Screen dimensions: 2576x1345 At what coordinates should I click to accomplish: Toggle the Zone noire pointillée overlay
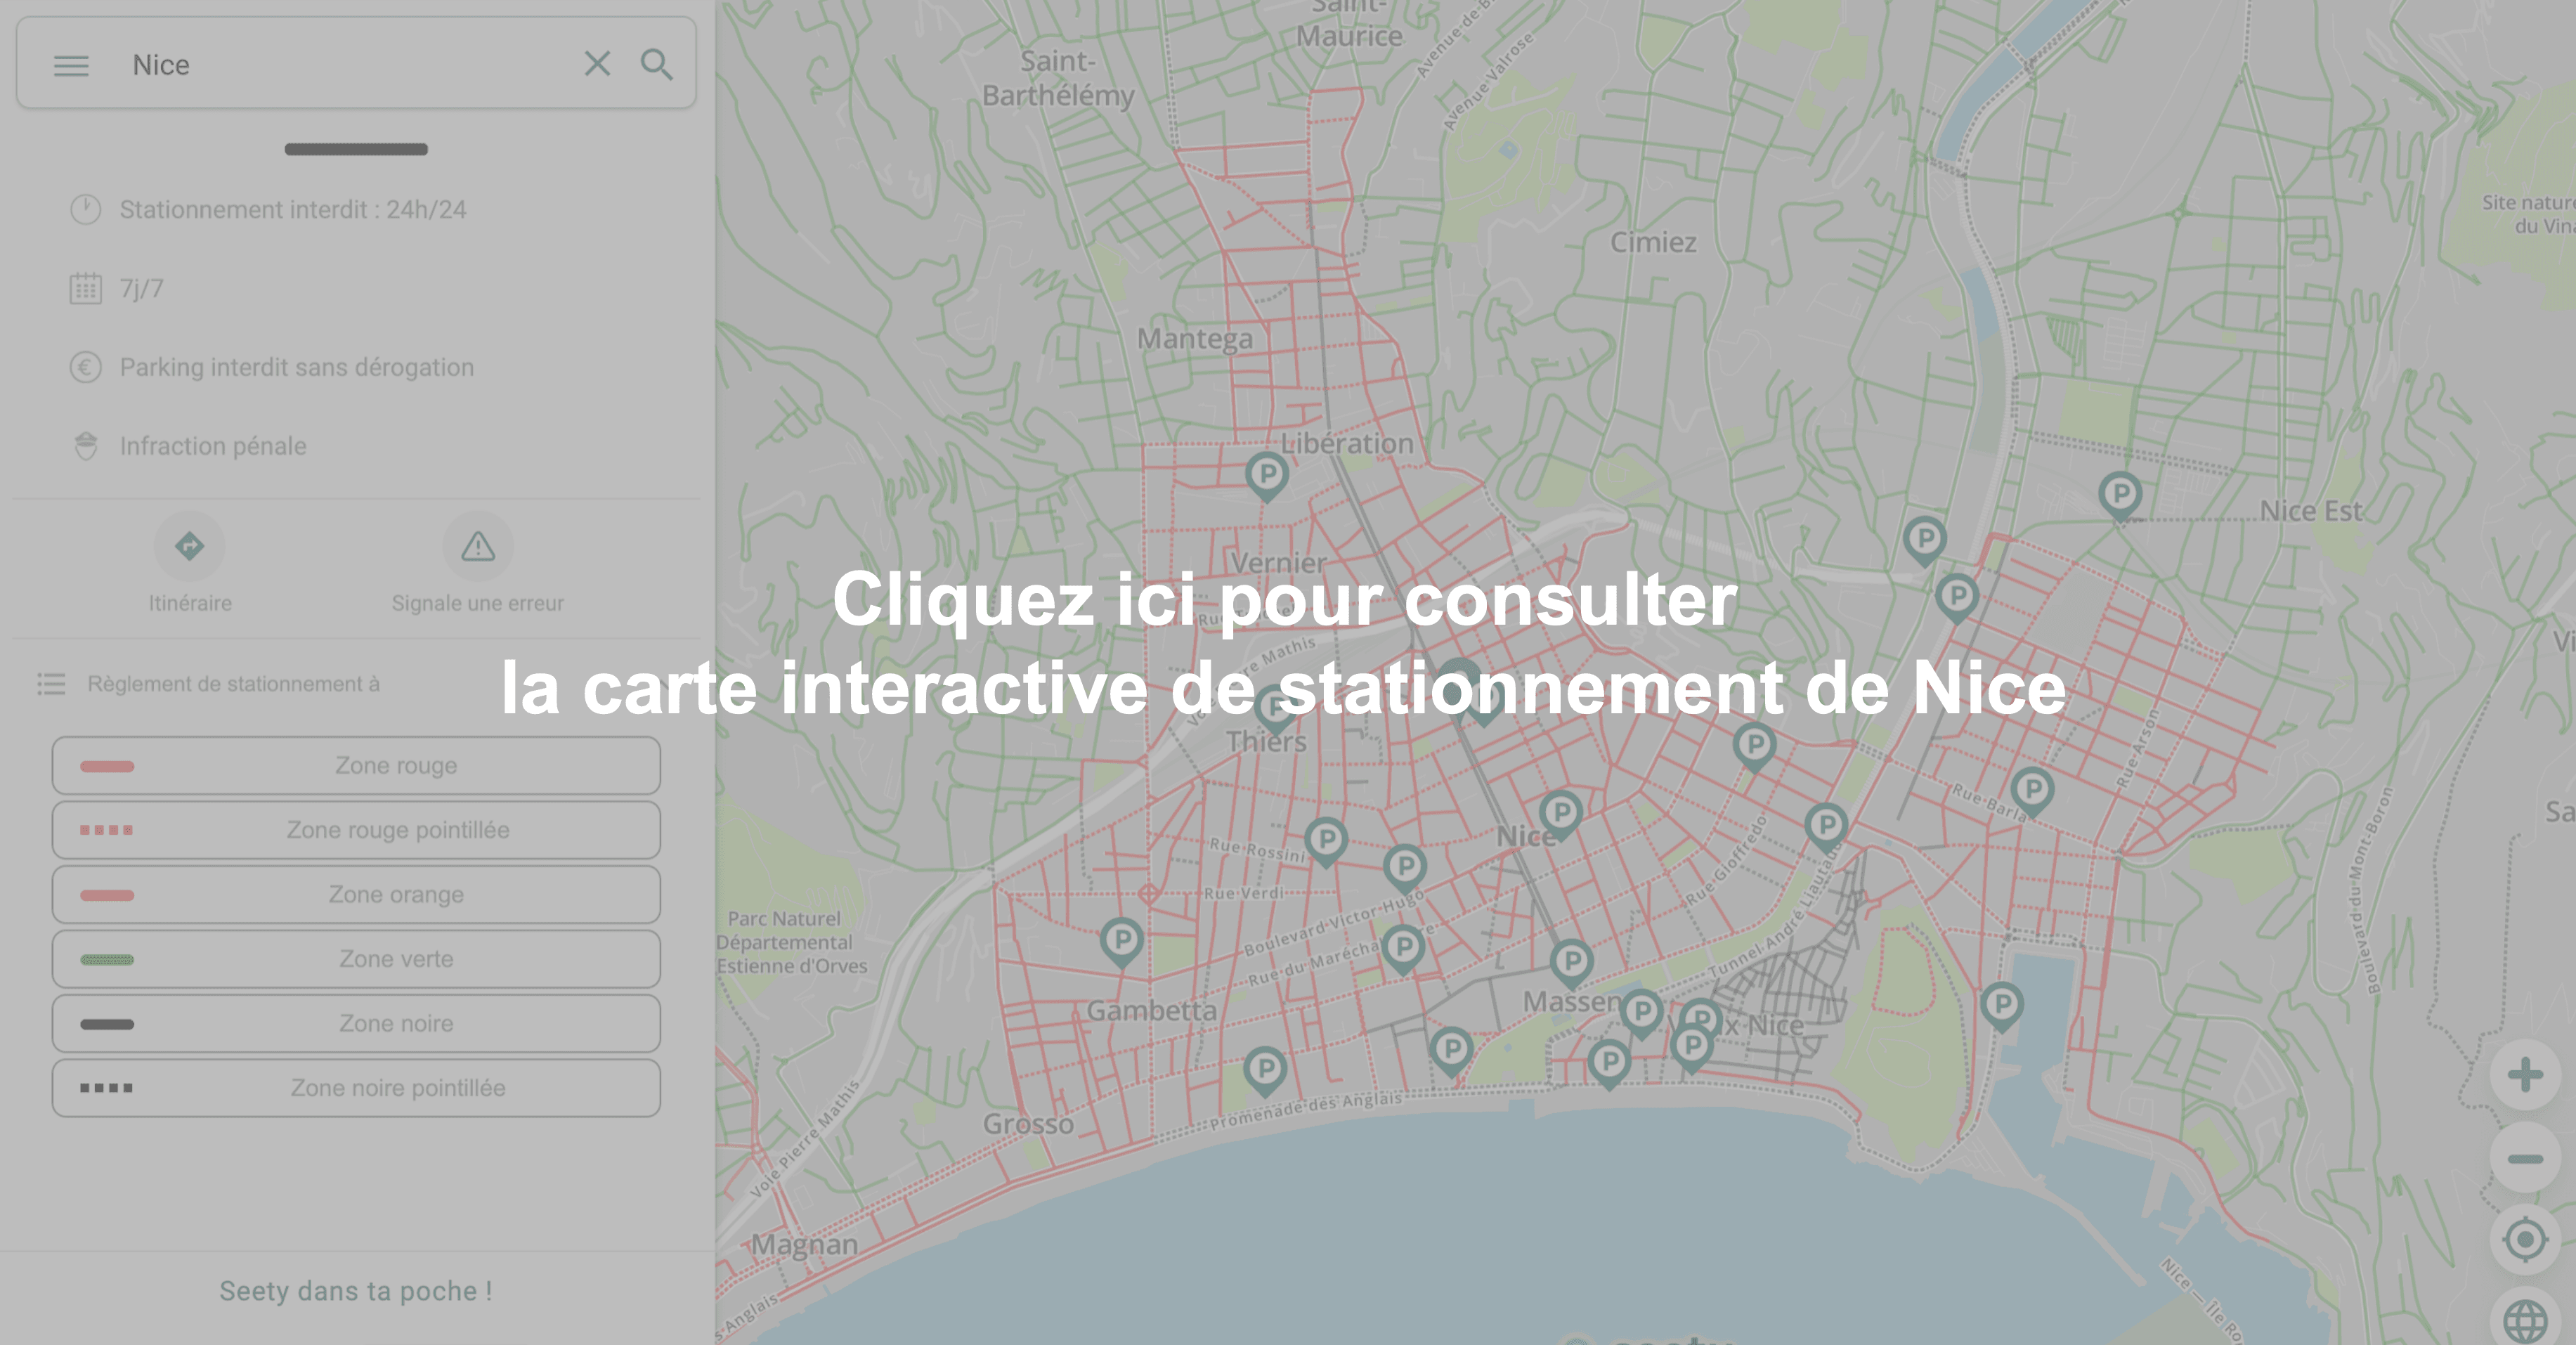pyautogui.click(x=356, y=1087)
